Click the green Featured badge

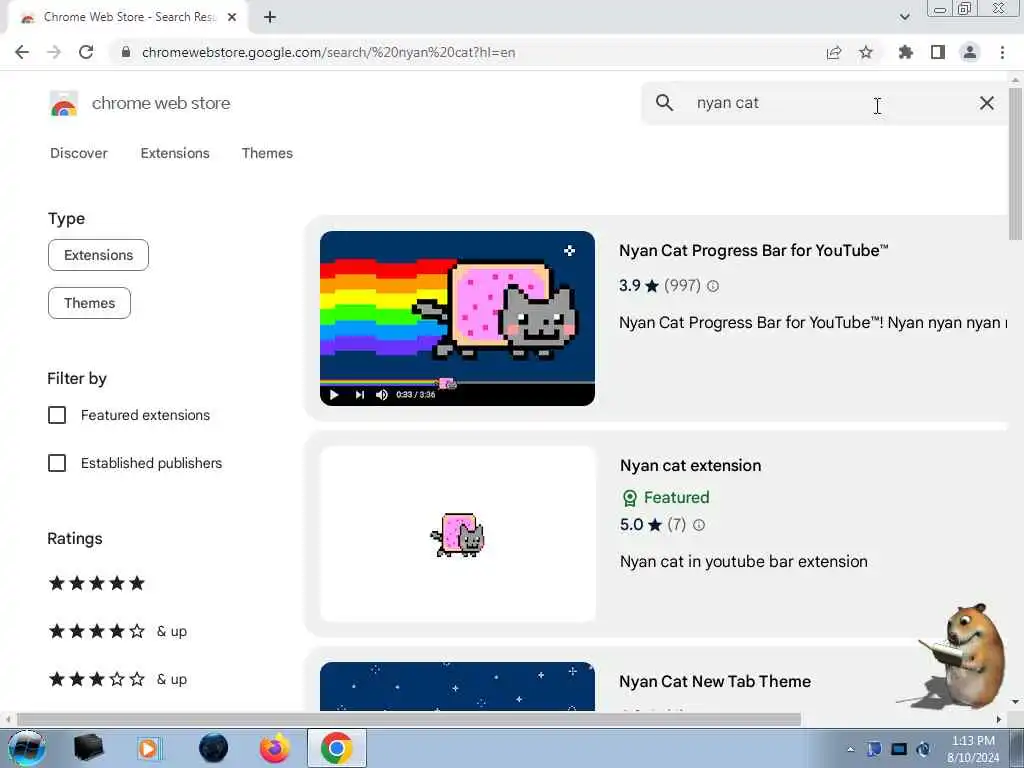click(x=665, y=498)
